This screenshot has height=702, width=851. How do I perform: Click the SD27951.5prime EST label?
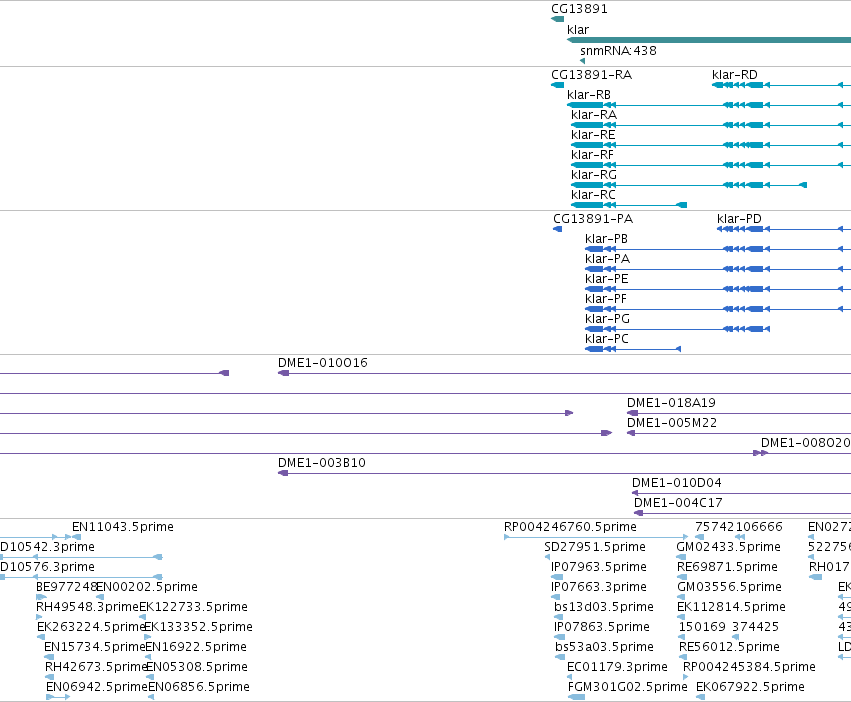click(595, 547)
